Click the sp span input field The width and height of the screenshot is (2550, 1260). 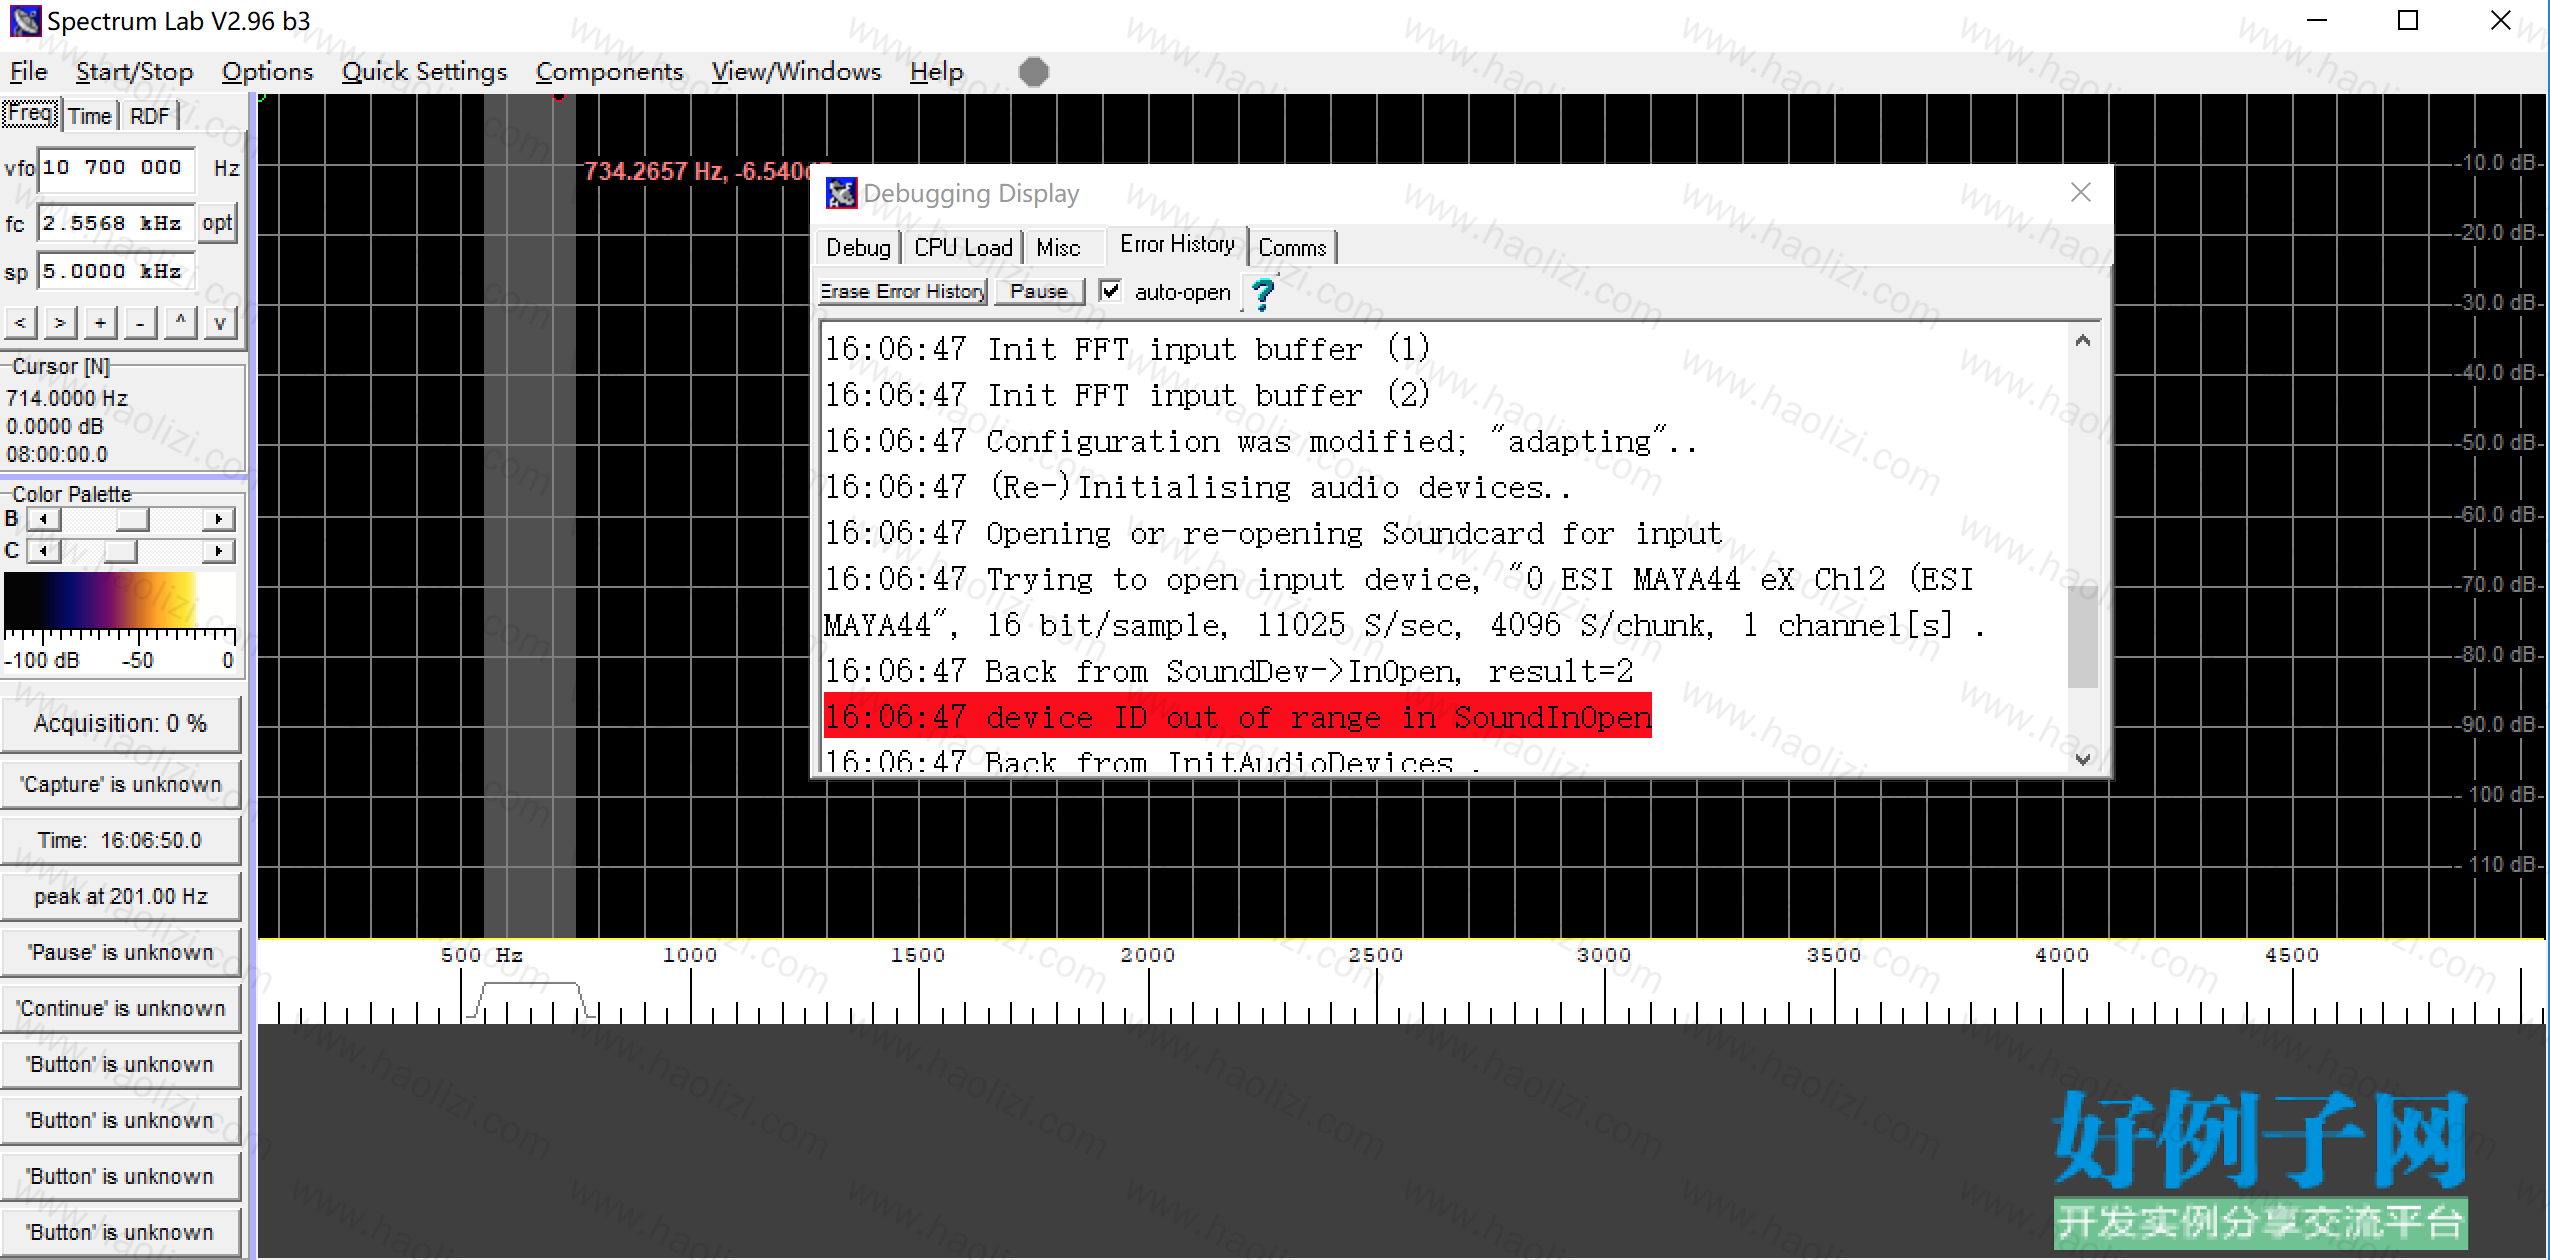click(x=117, y=271)
